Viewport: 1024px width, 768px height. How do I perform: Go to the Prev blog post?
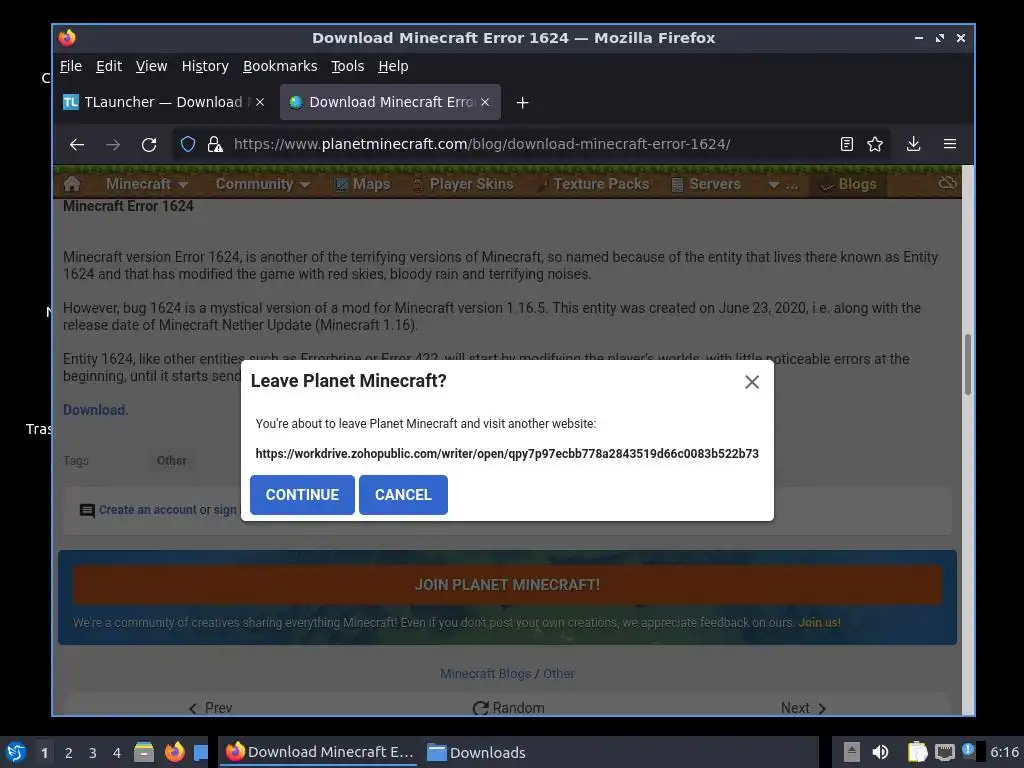tap(210, 708)
